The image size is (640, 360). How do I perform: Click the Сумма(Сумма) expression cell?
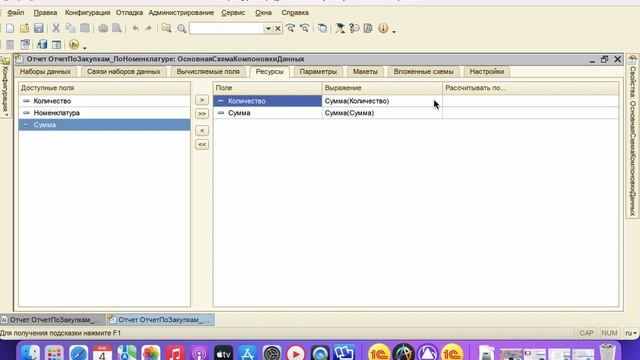click(382, 113)
